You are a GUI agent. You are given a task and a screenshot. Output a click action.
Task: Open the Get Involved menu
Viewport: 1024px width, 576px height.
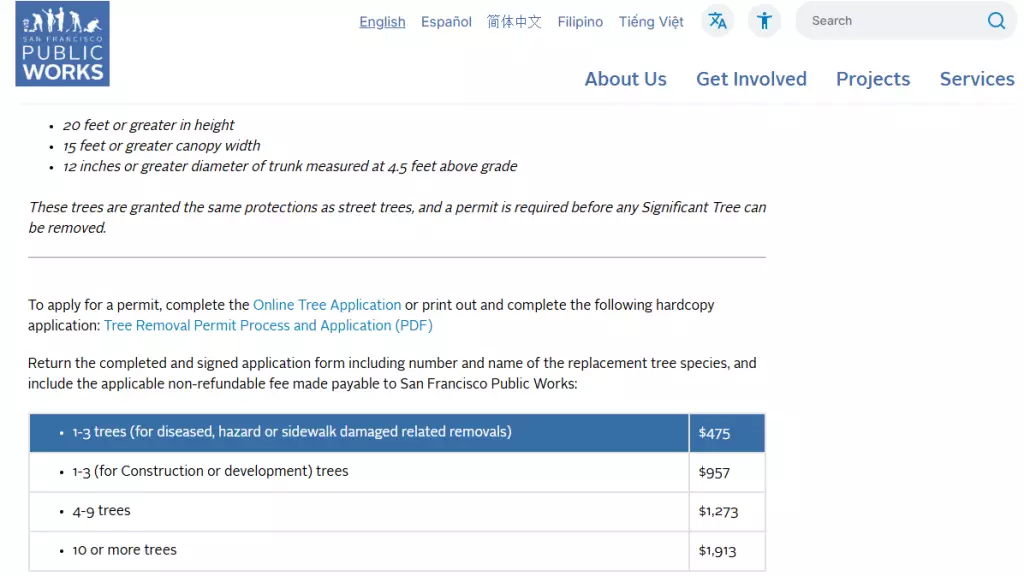(751, 79)
